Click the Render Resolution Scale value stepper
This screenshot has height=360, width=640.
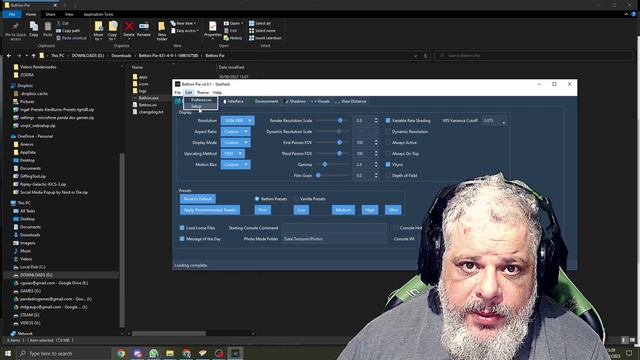coord(376,120)
